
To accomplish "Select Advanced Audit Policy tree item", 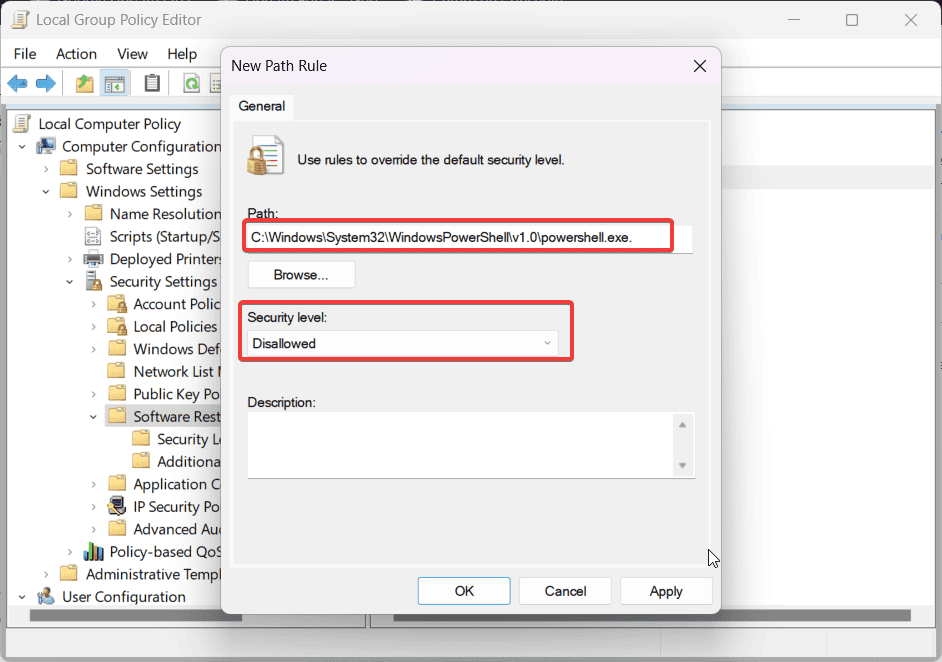I will [177, 529].
